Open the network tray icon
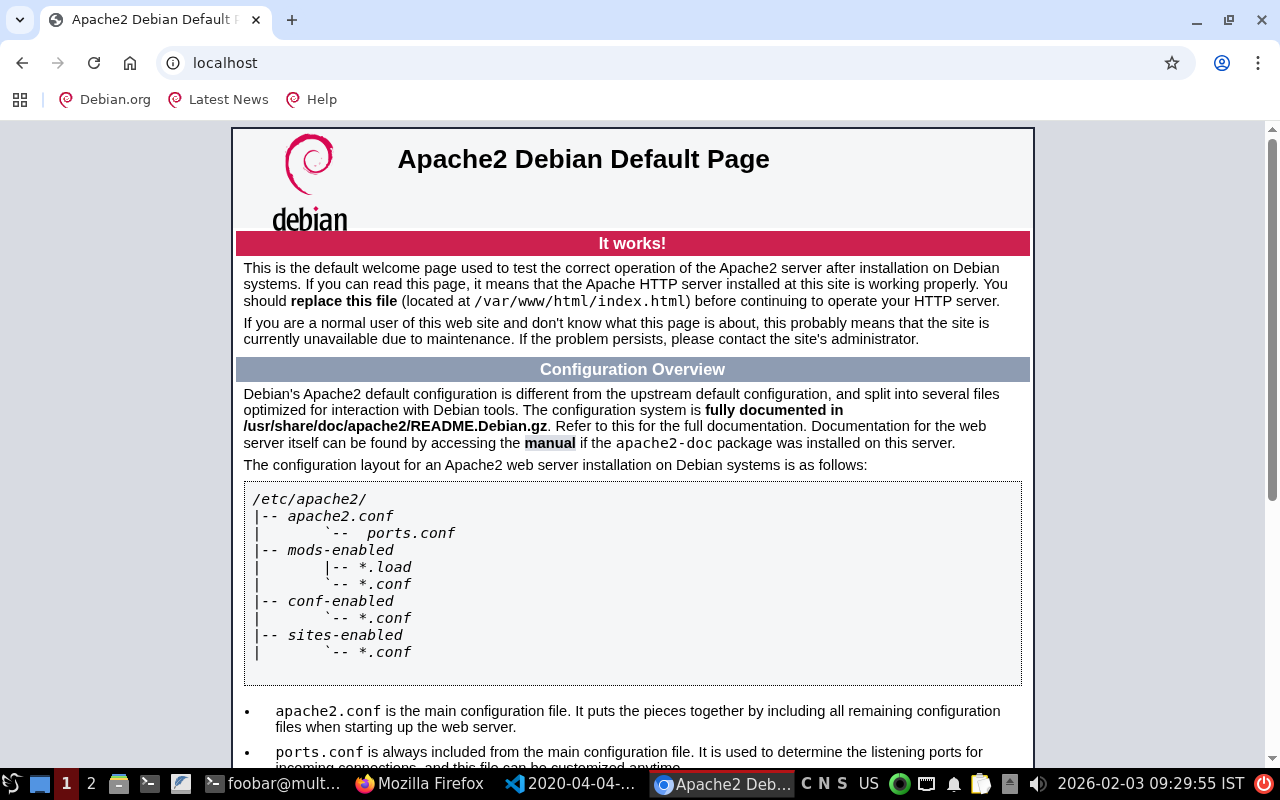 click(x=927, y=784)
